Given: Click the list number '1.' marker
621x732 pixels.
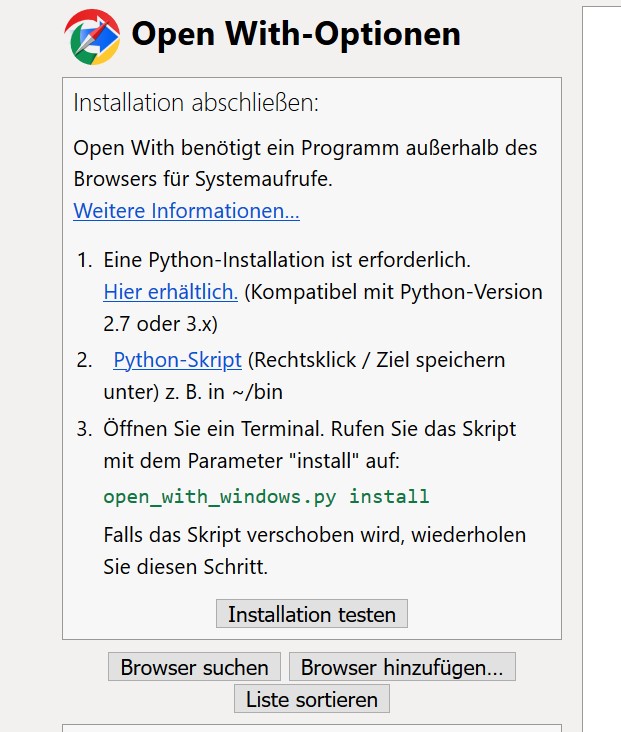Looking at the screenshot, I should click(x=85, y=260).
